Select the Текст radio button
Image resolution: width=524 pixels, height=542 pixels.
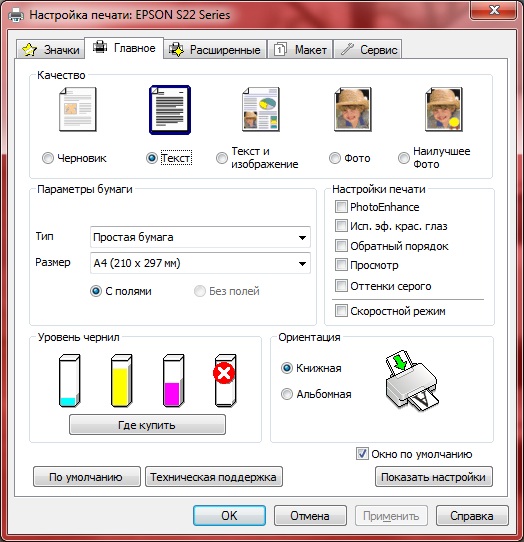pyautogui.click(x=152, y=158)
